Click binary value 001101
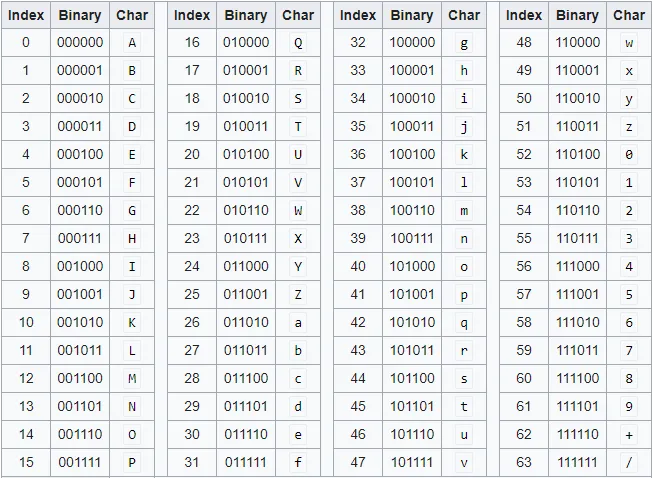 click(80, 406)
